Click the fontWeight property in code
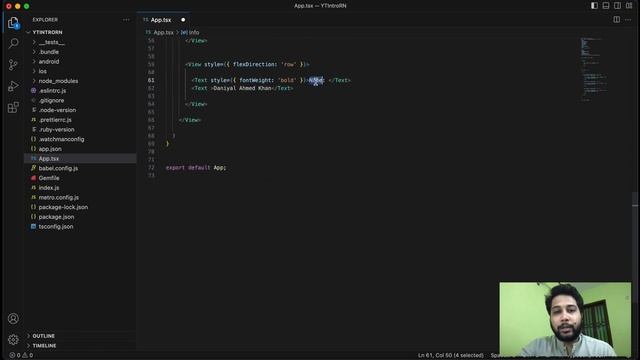This screenshot has width=640, height=360. (x=256, y=80)
